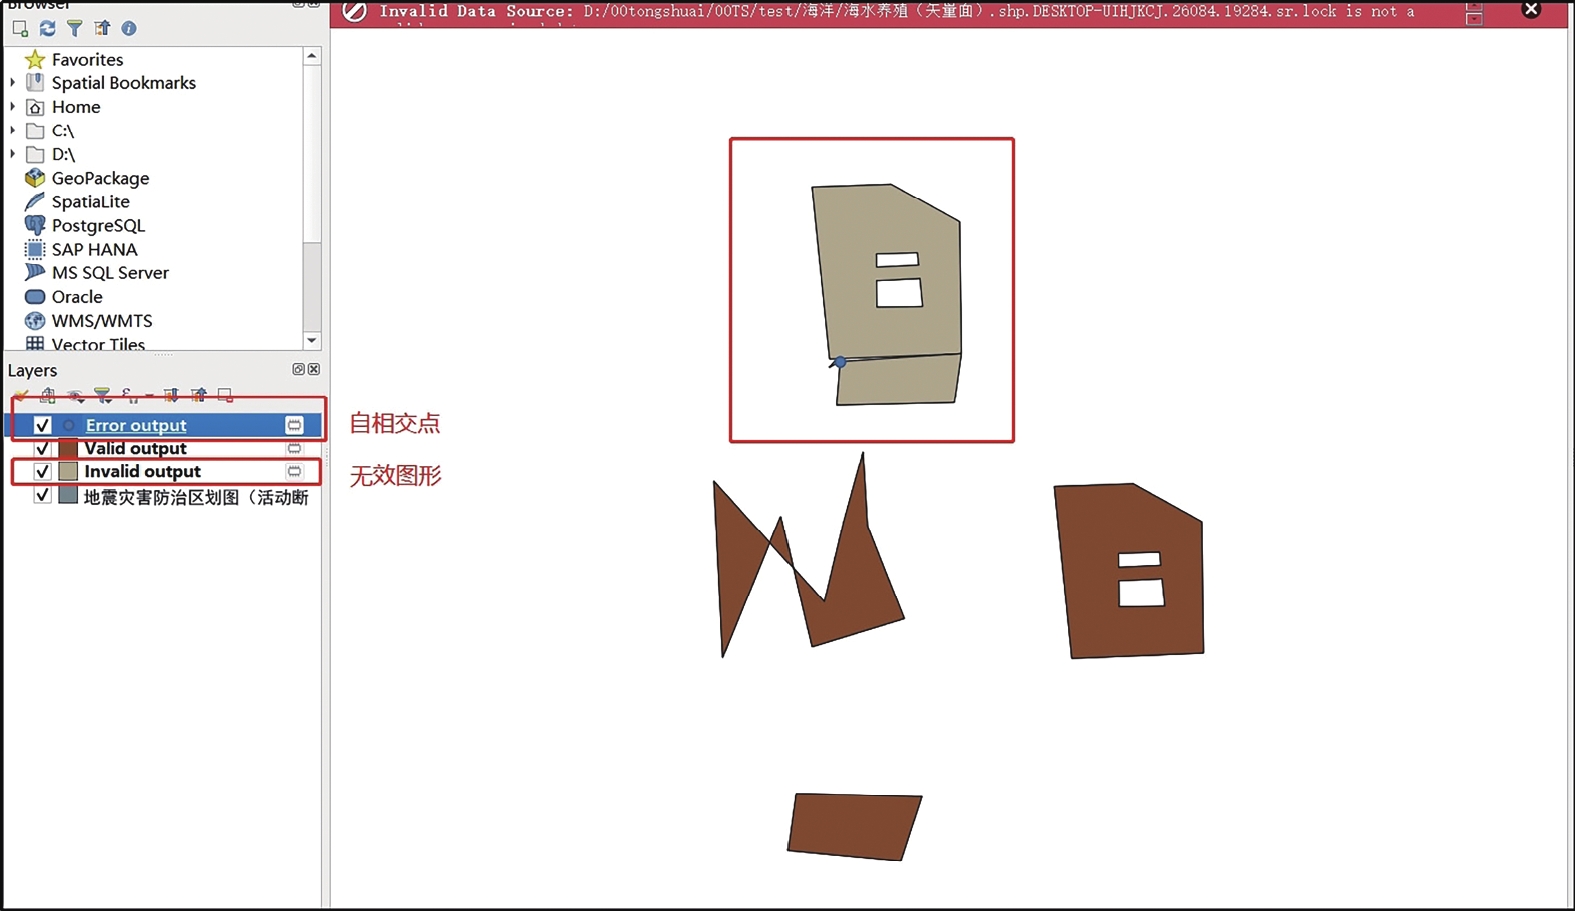Click the 地震灾害防治区划图 blue-gray swatch
The width and height of the screenshot is (1575, 911).
68,496
